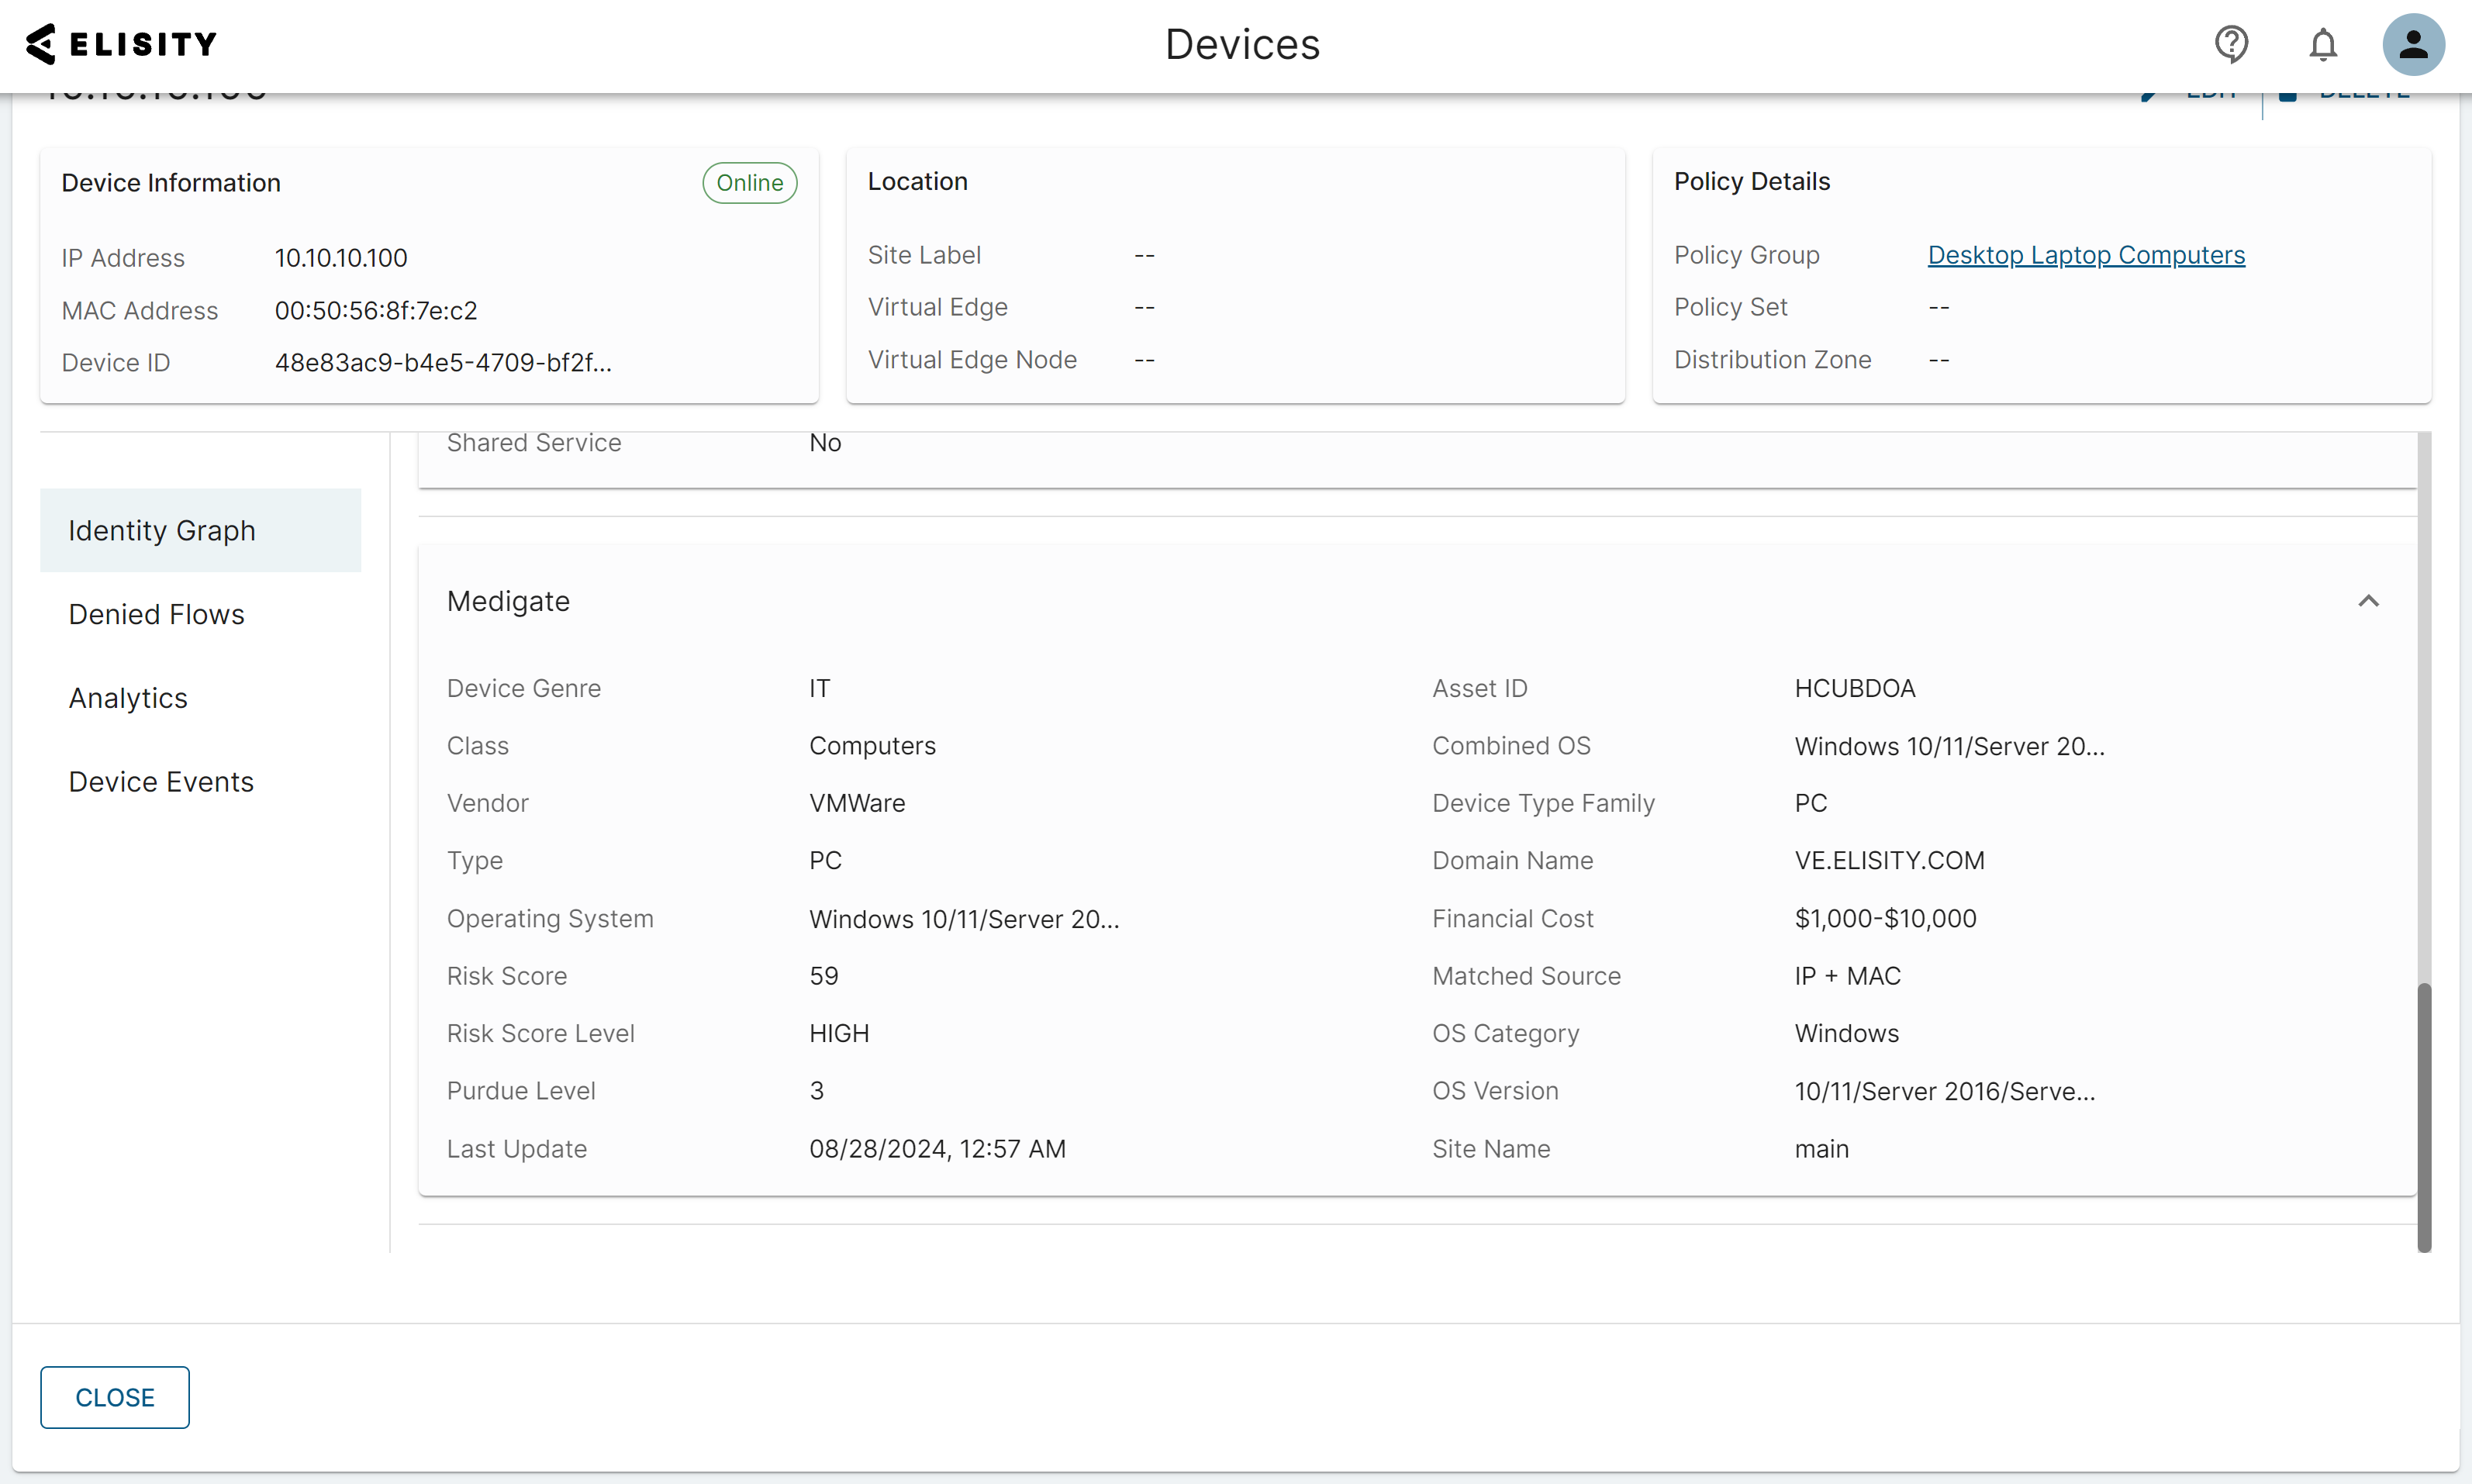Click the IP Address value 10.10.10.100

341,258
